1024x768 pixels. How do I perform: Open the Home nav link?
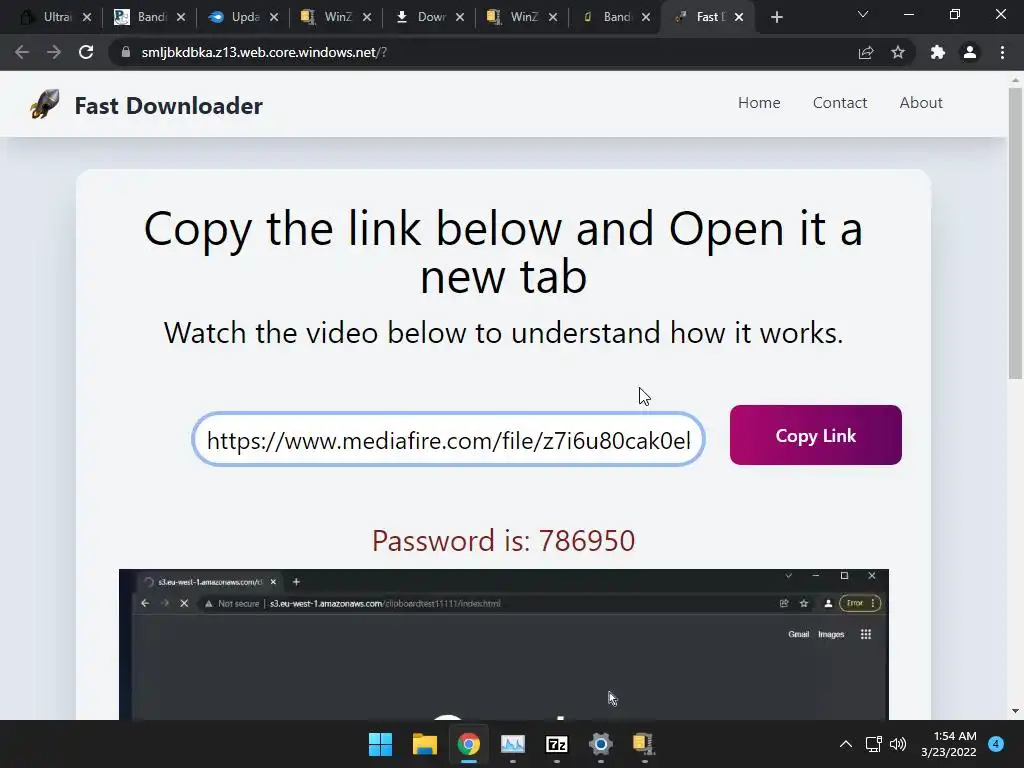759,103
